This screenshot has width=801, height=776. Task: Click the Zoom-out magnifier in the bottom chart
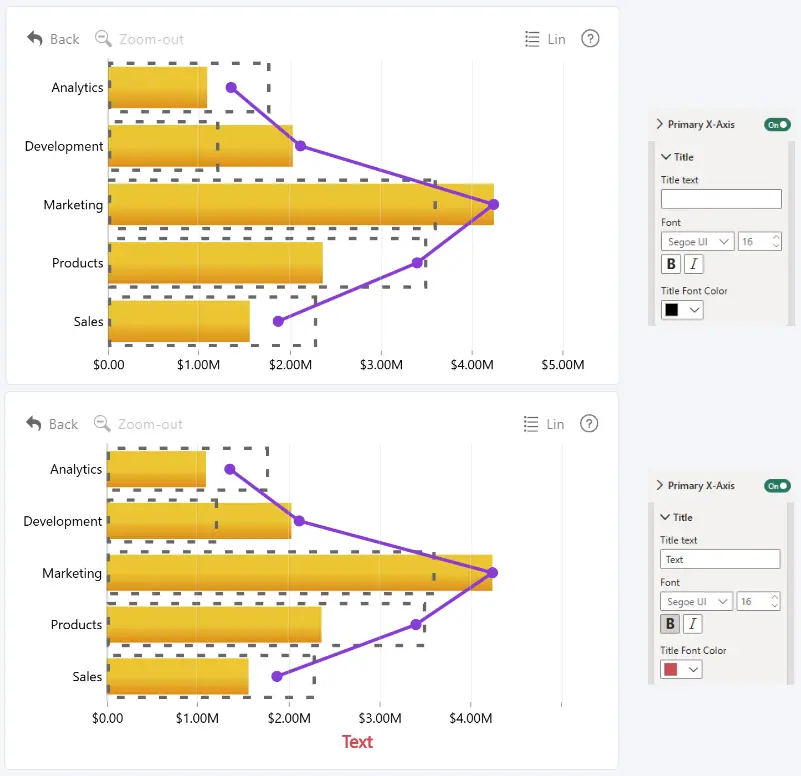pyautogui.click(x=102, y=424)
